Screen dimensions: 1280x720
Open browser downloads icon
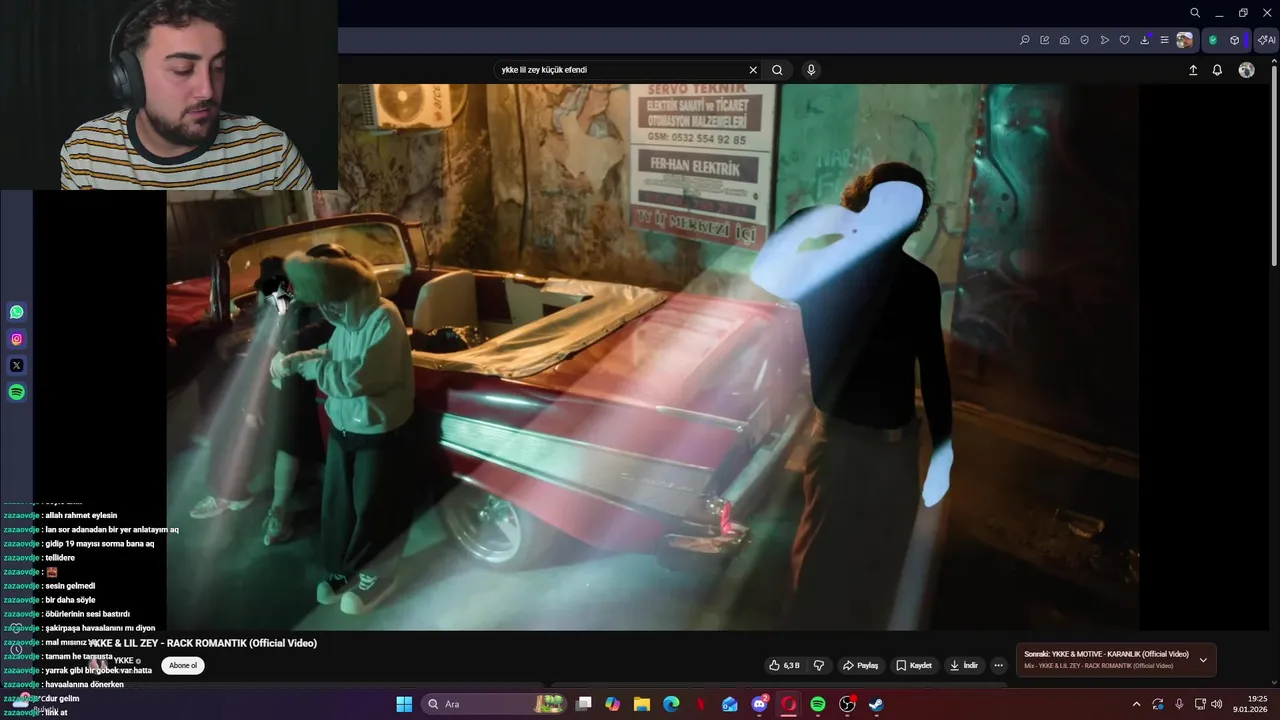1145,40
